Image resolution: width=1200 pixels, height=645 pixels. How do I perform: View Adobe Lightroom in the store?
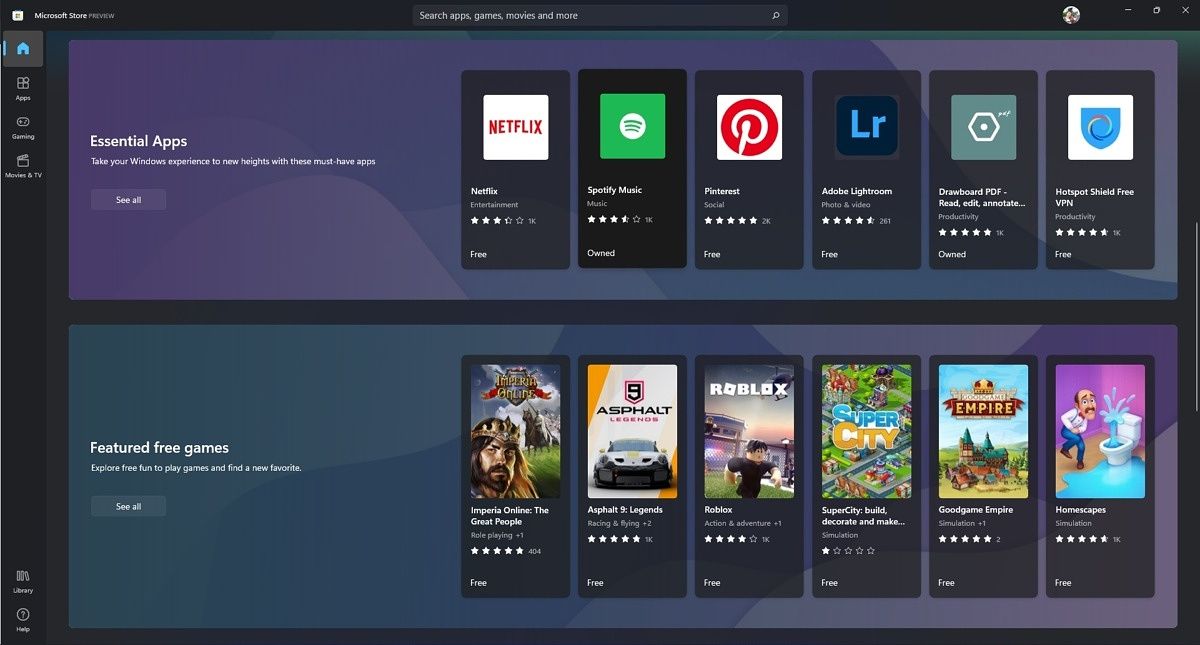[865, 168]
